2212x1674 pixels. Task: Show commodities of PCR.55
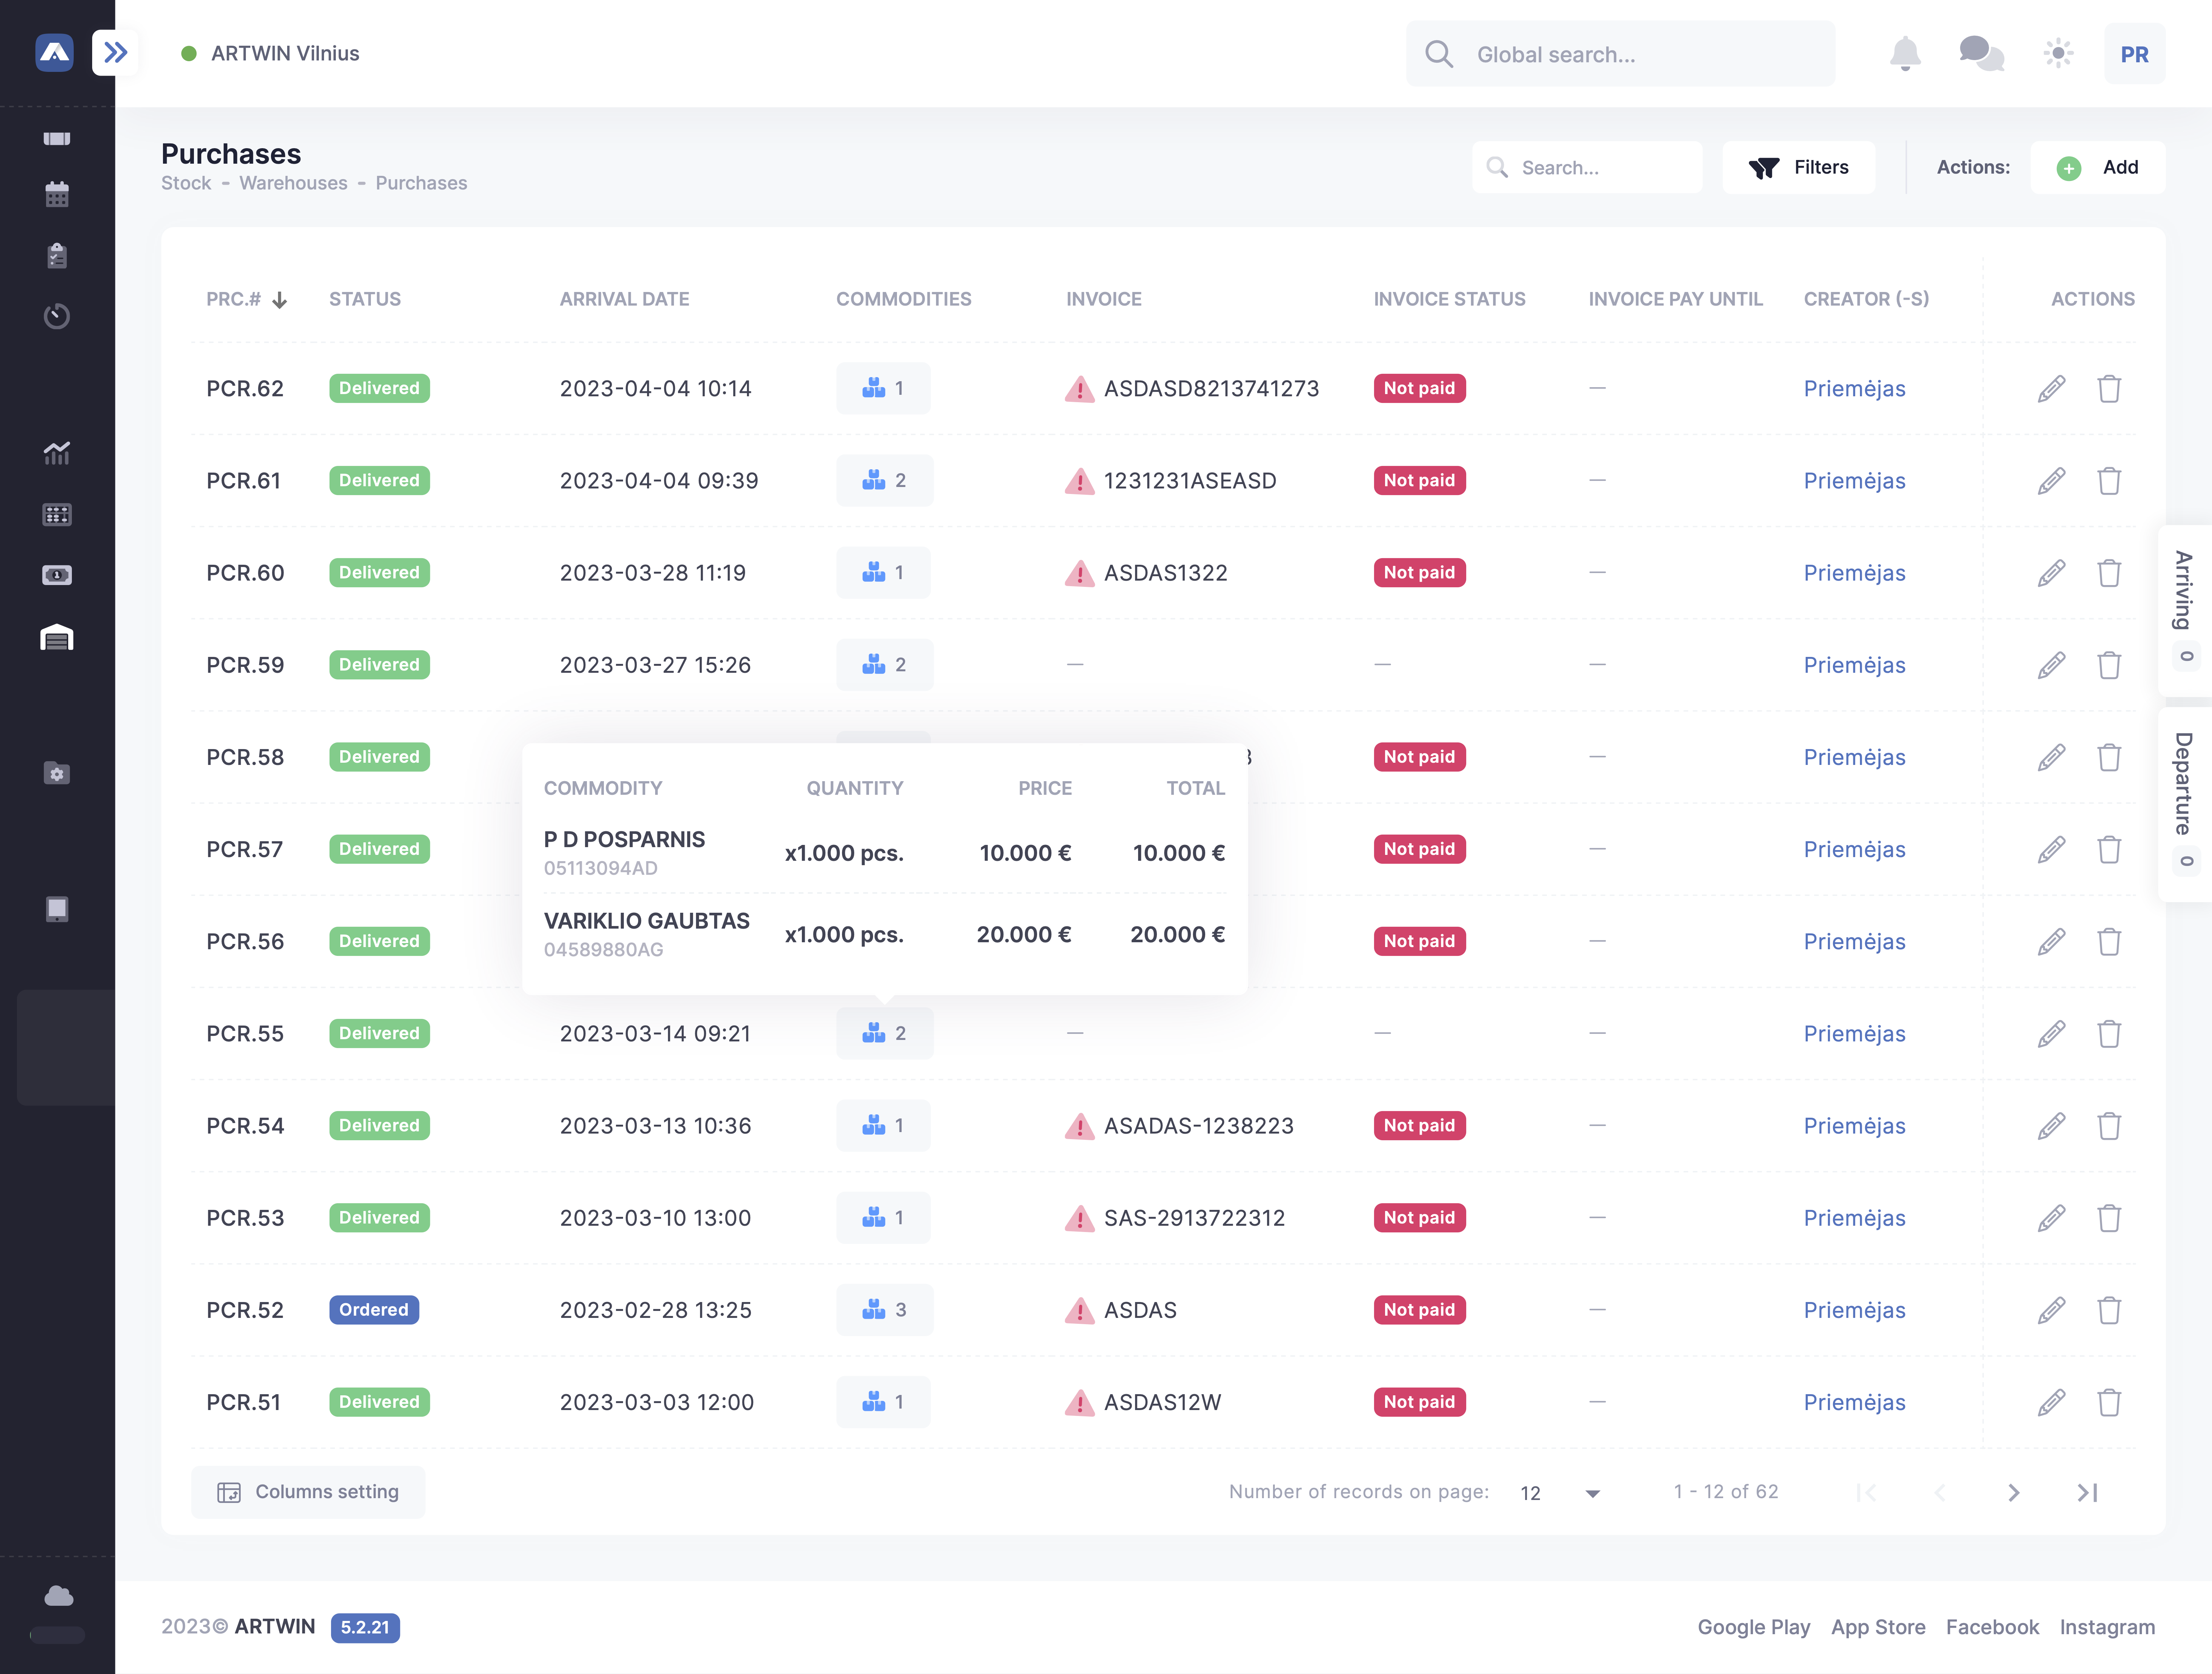tap(885, 1033)
